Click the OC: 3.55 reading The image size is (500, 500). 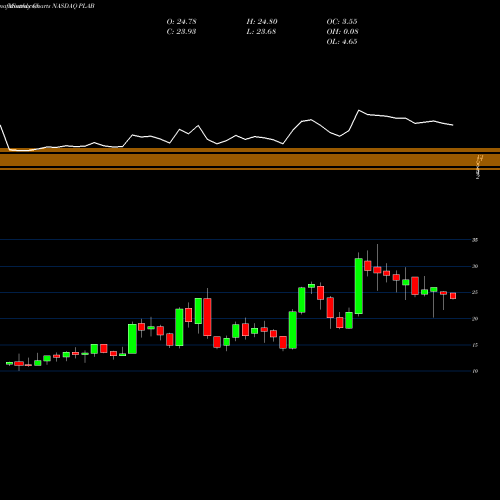(x=342, y=21)
